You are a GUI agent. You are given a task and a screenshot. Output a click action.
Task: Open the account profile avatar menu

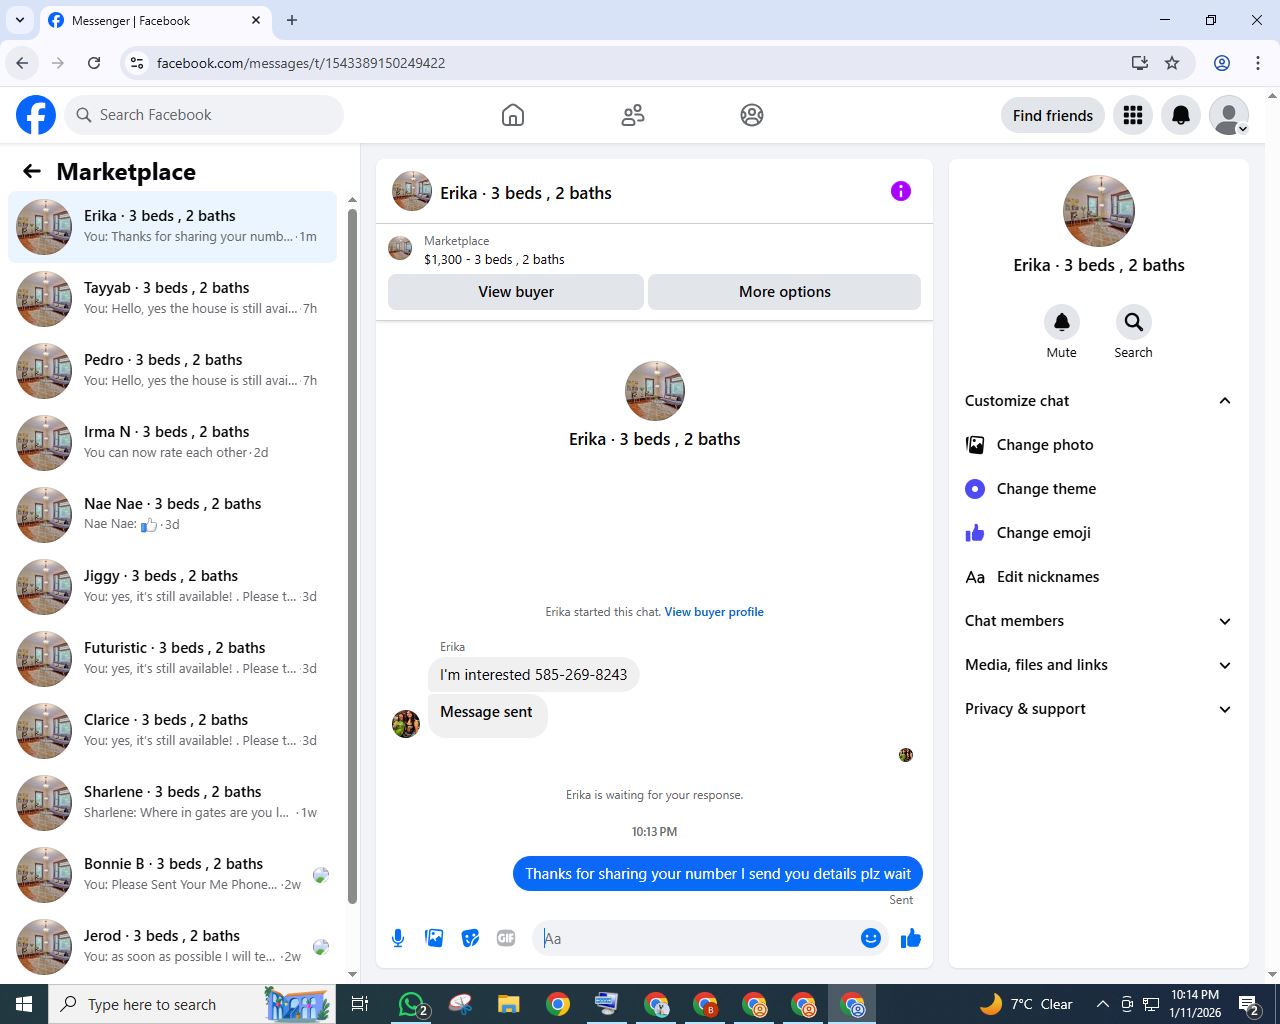tap(1229, 115)
